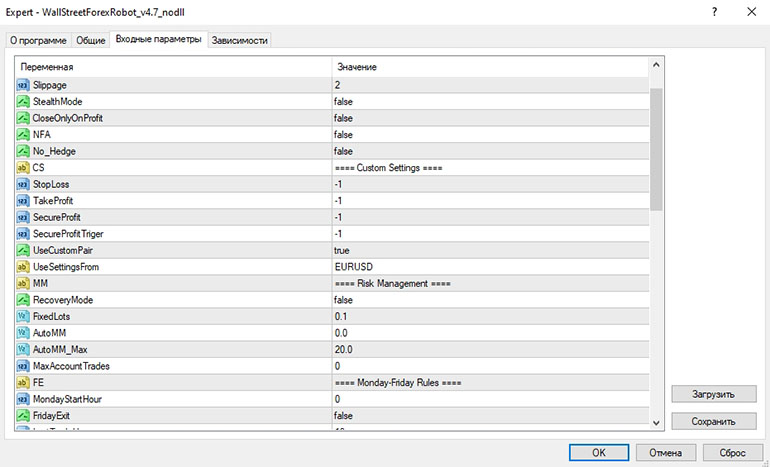The width and height of the screenshot is (770, 467).
Task: Select the UseSettingsFrom variable name
Action: pos(66,267)
